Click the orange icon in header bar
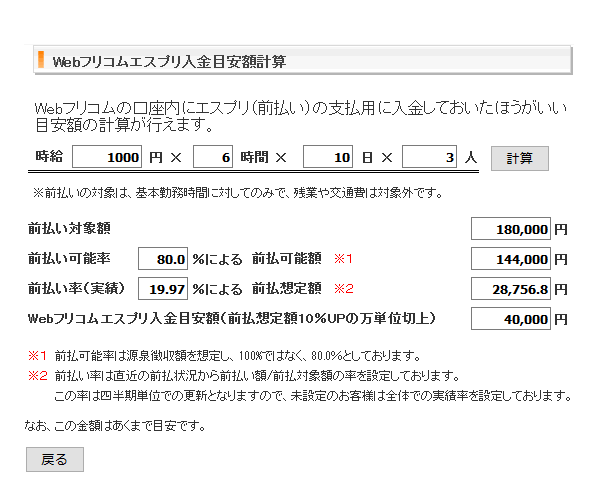This screenshot has width=600, height=498. (41, 60)
